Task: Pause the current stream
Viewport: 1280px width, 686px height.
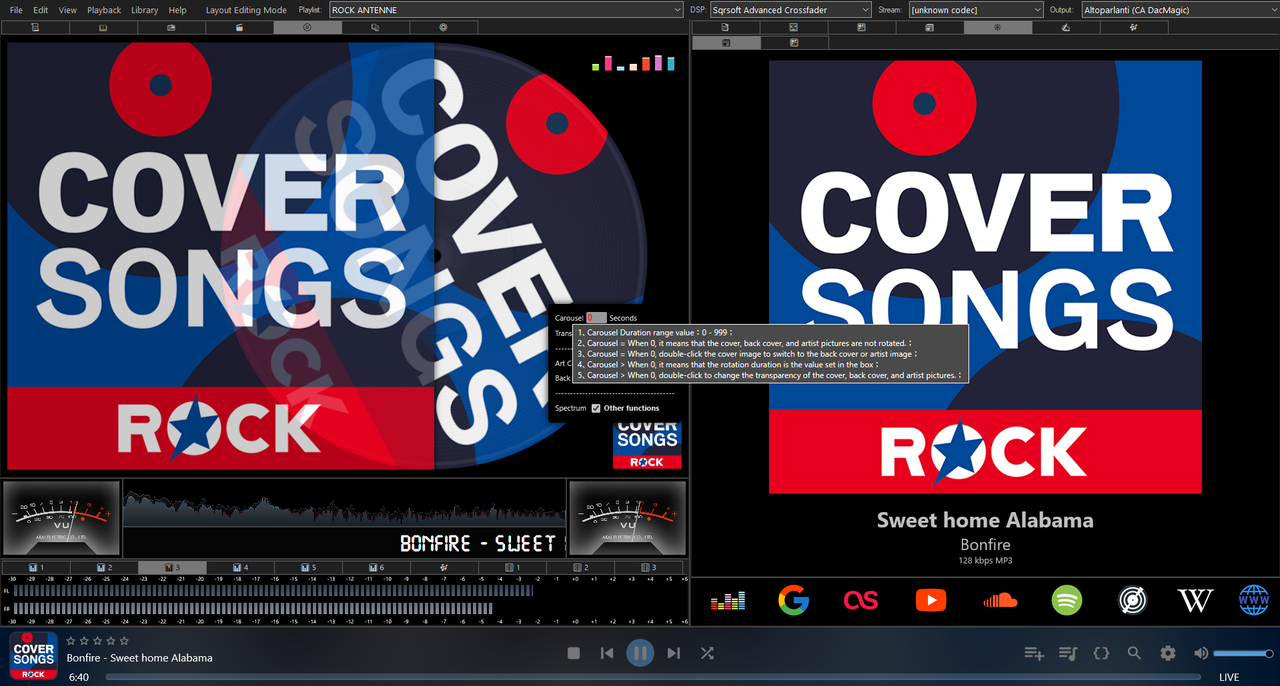Action: (x=640, y=653)
